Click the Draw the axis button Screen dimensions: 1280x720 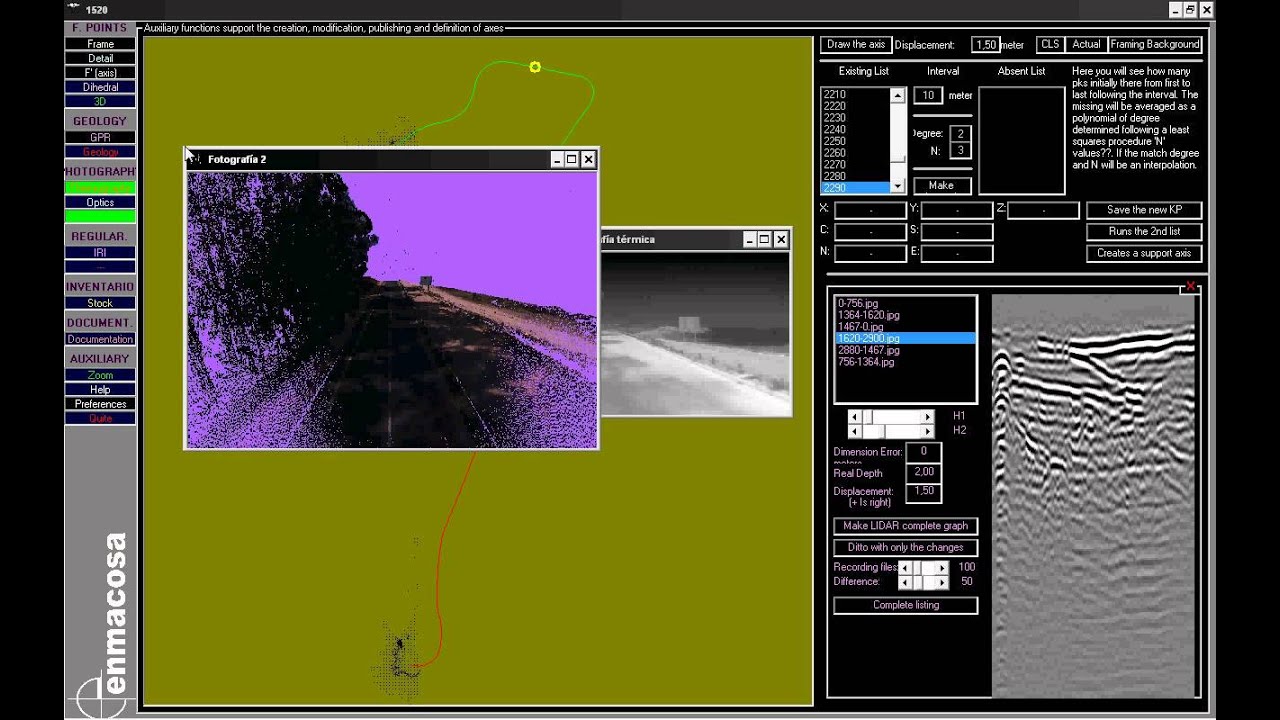[856, 44]
